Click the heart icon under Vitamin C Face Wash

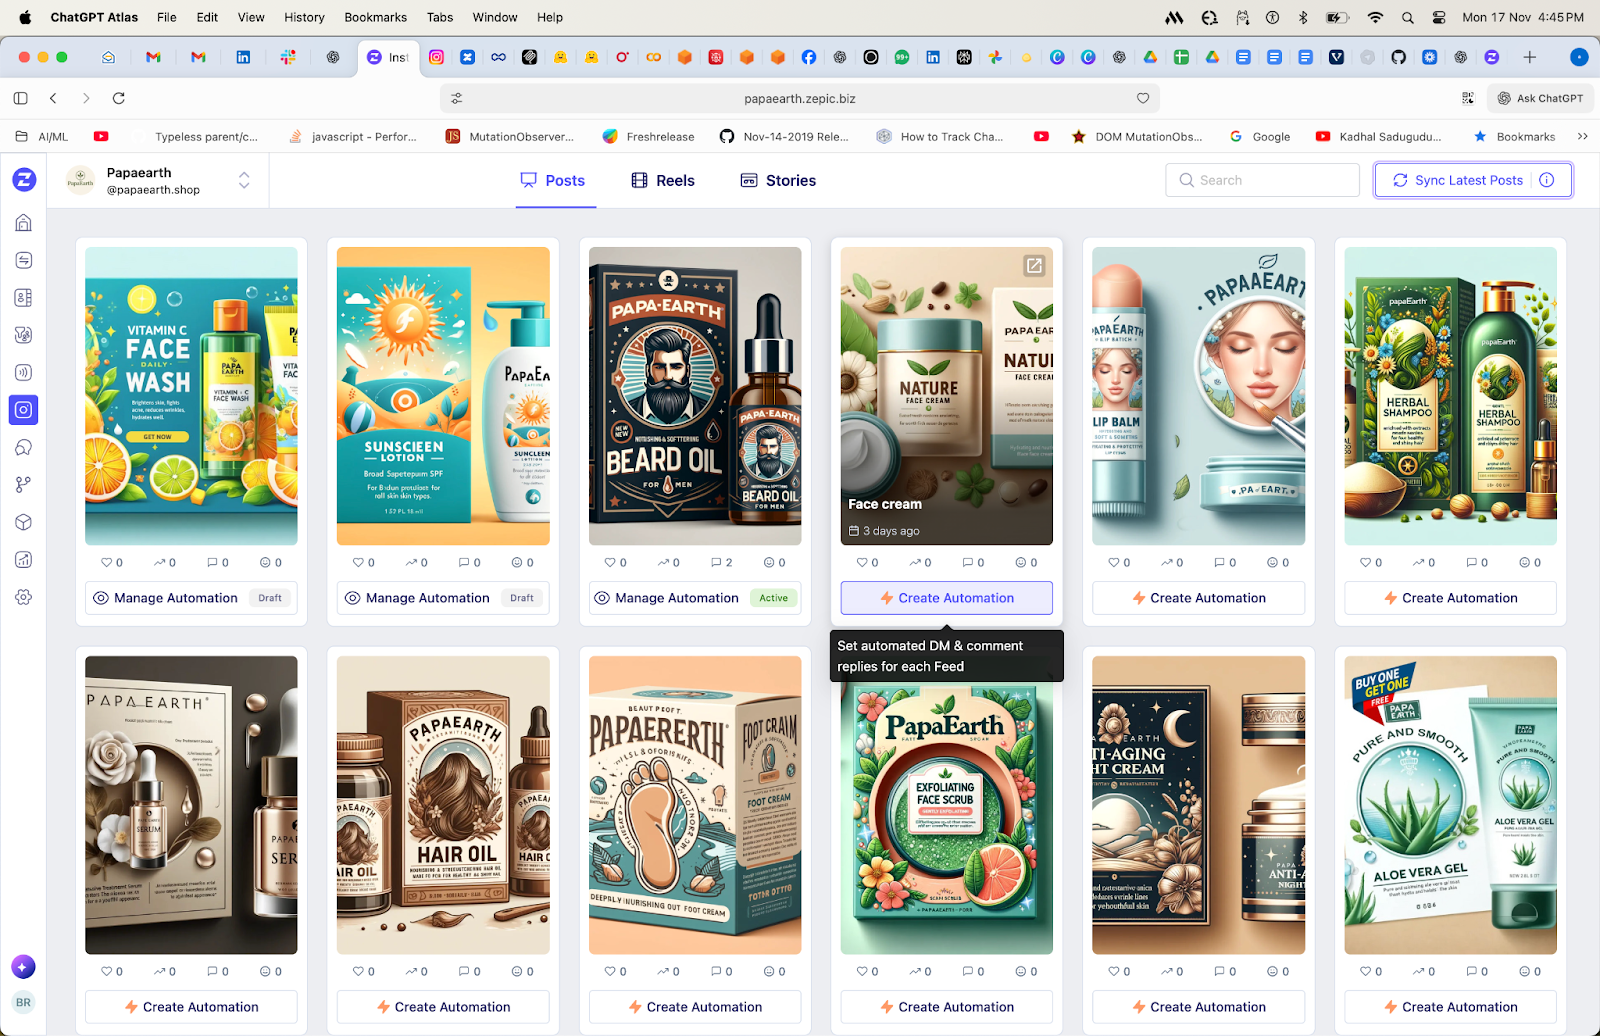coord(107,562)
